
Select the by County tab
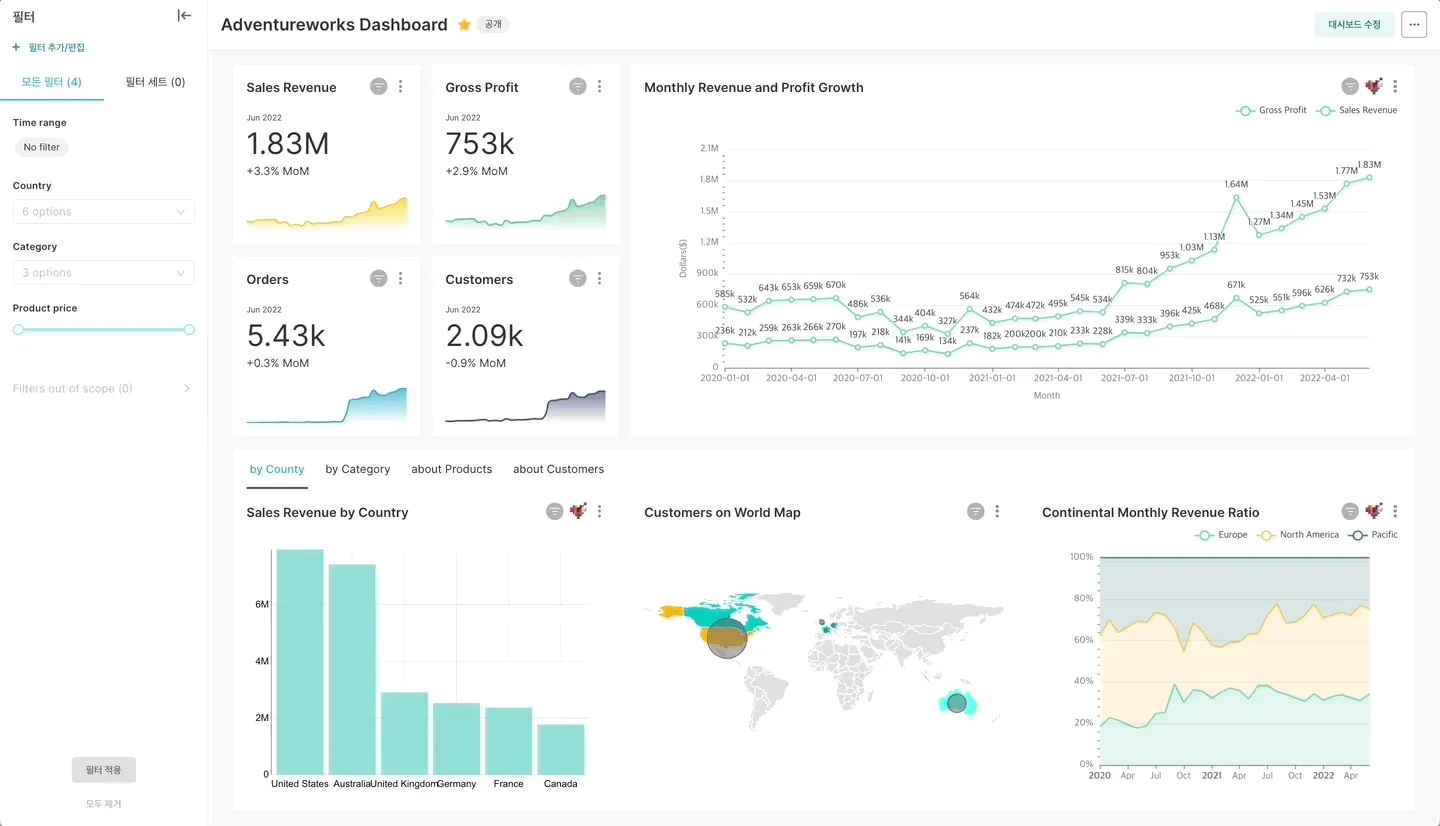click(x=277, y=469)
